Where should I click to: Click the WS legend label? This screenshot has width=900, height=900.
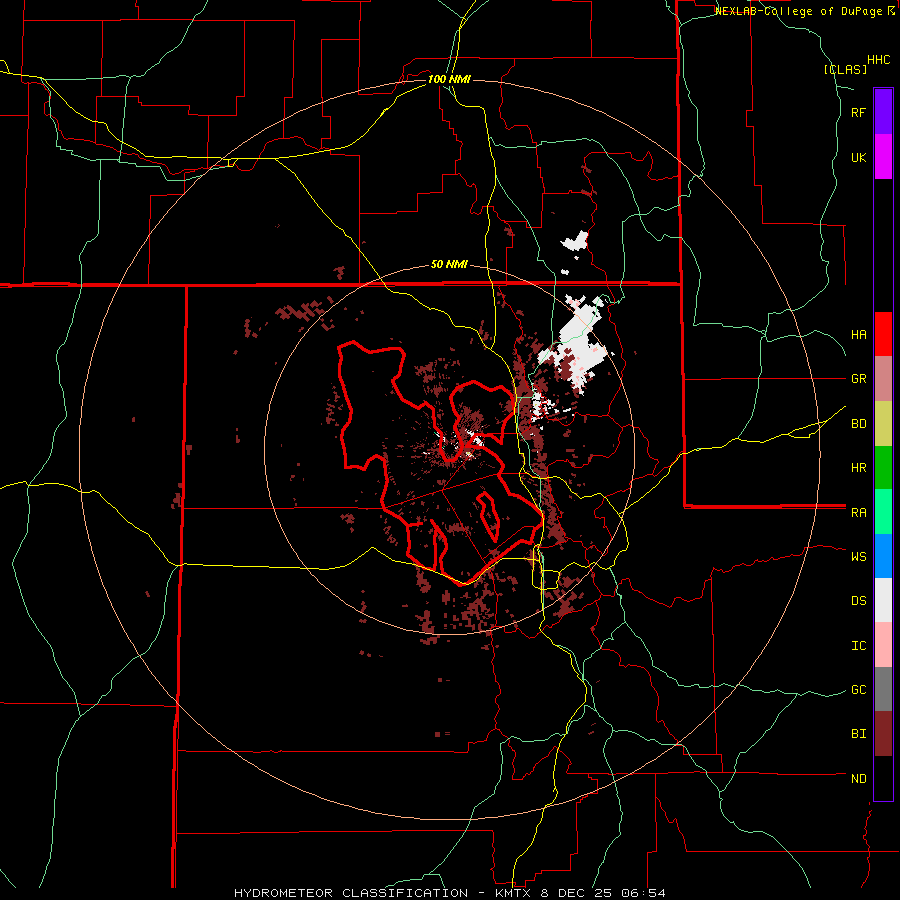coord(858,557)
